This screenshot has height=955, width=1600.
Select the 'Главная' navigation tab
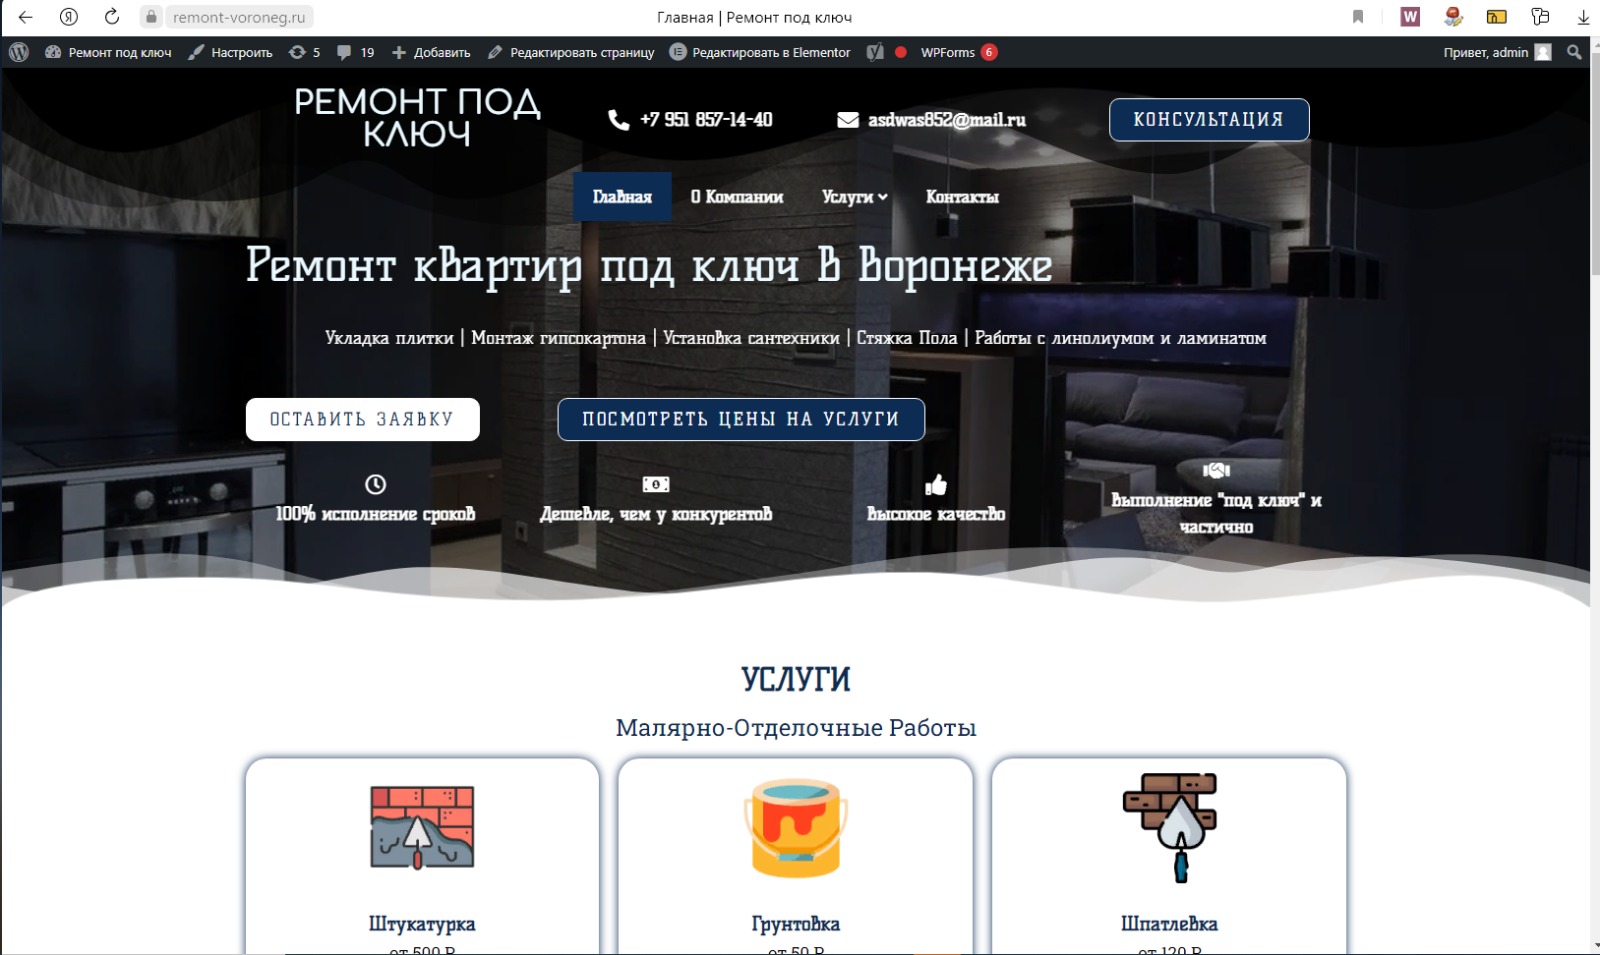coord(622,197)
